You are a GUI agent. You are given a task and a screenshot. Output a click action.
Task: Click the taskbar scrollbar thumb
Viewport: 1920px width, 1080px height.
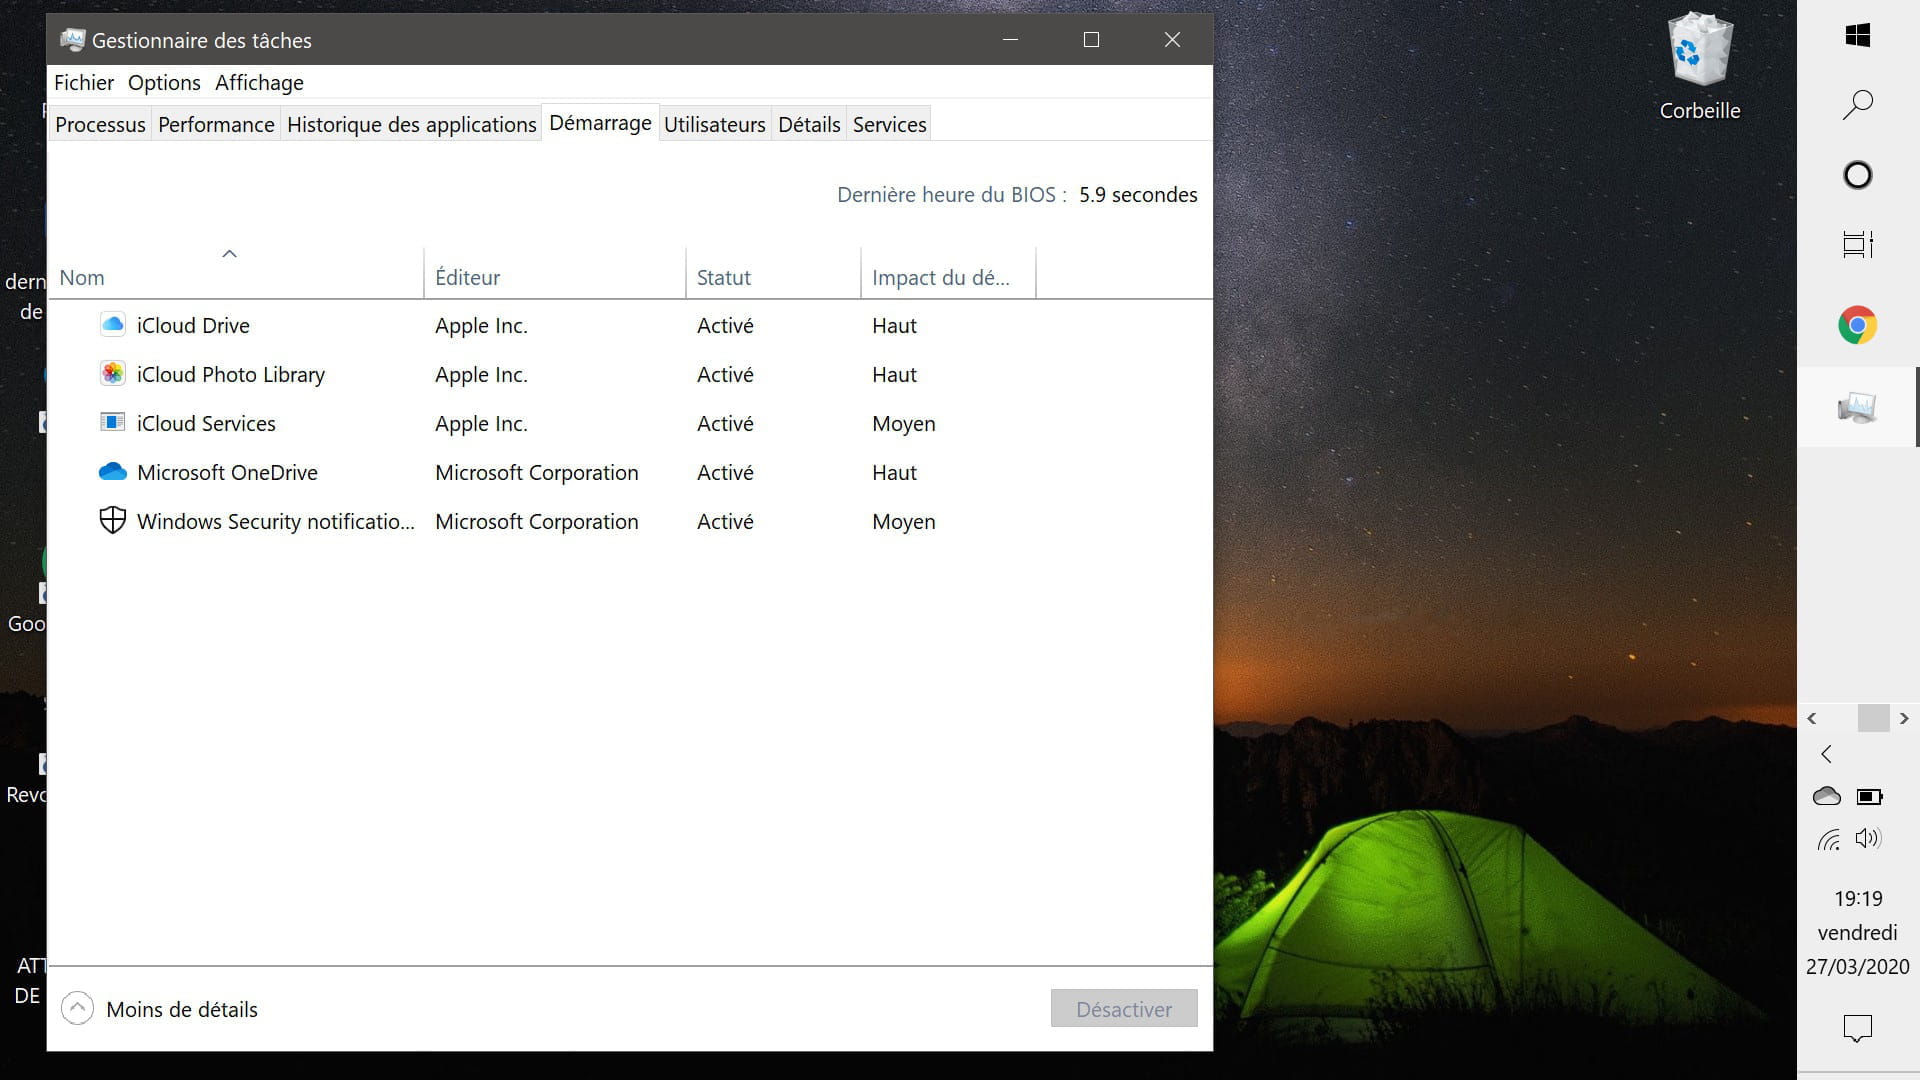tap(1873, 718)
